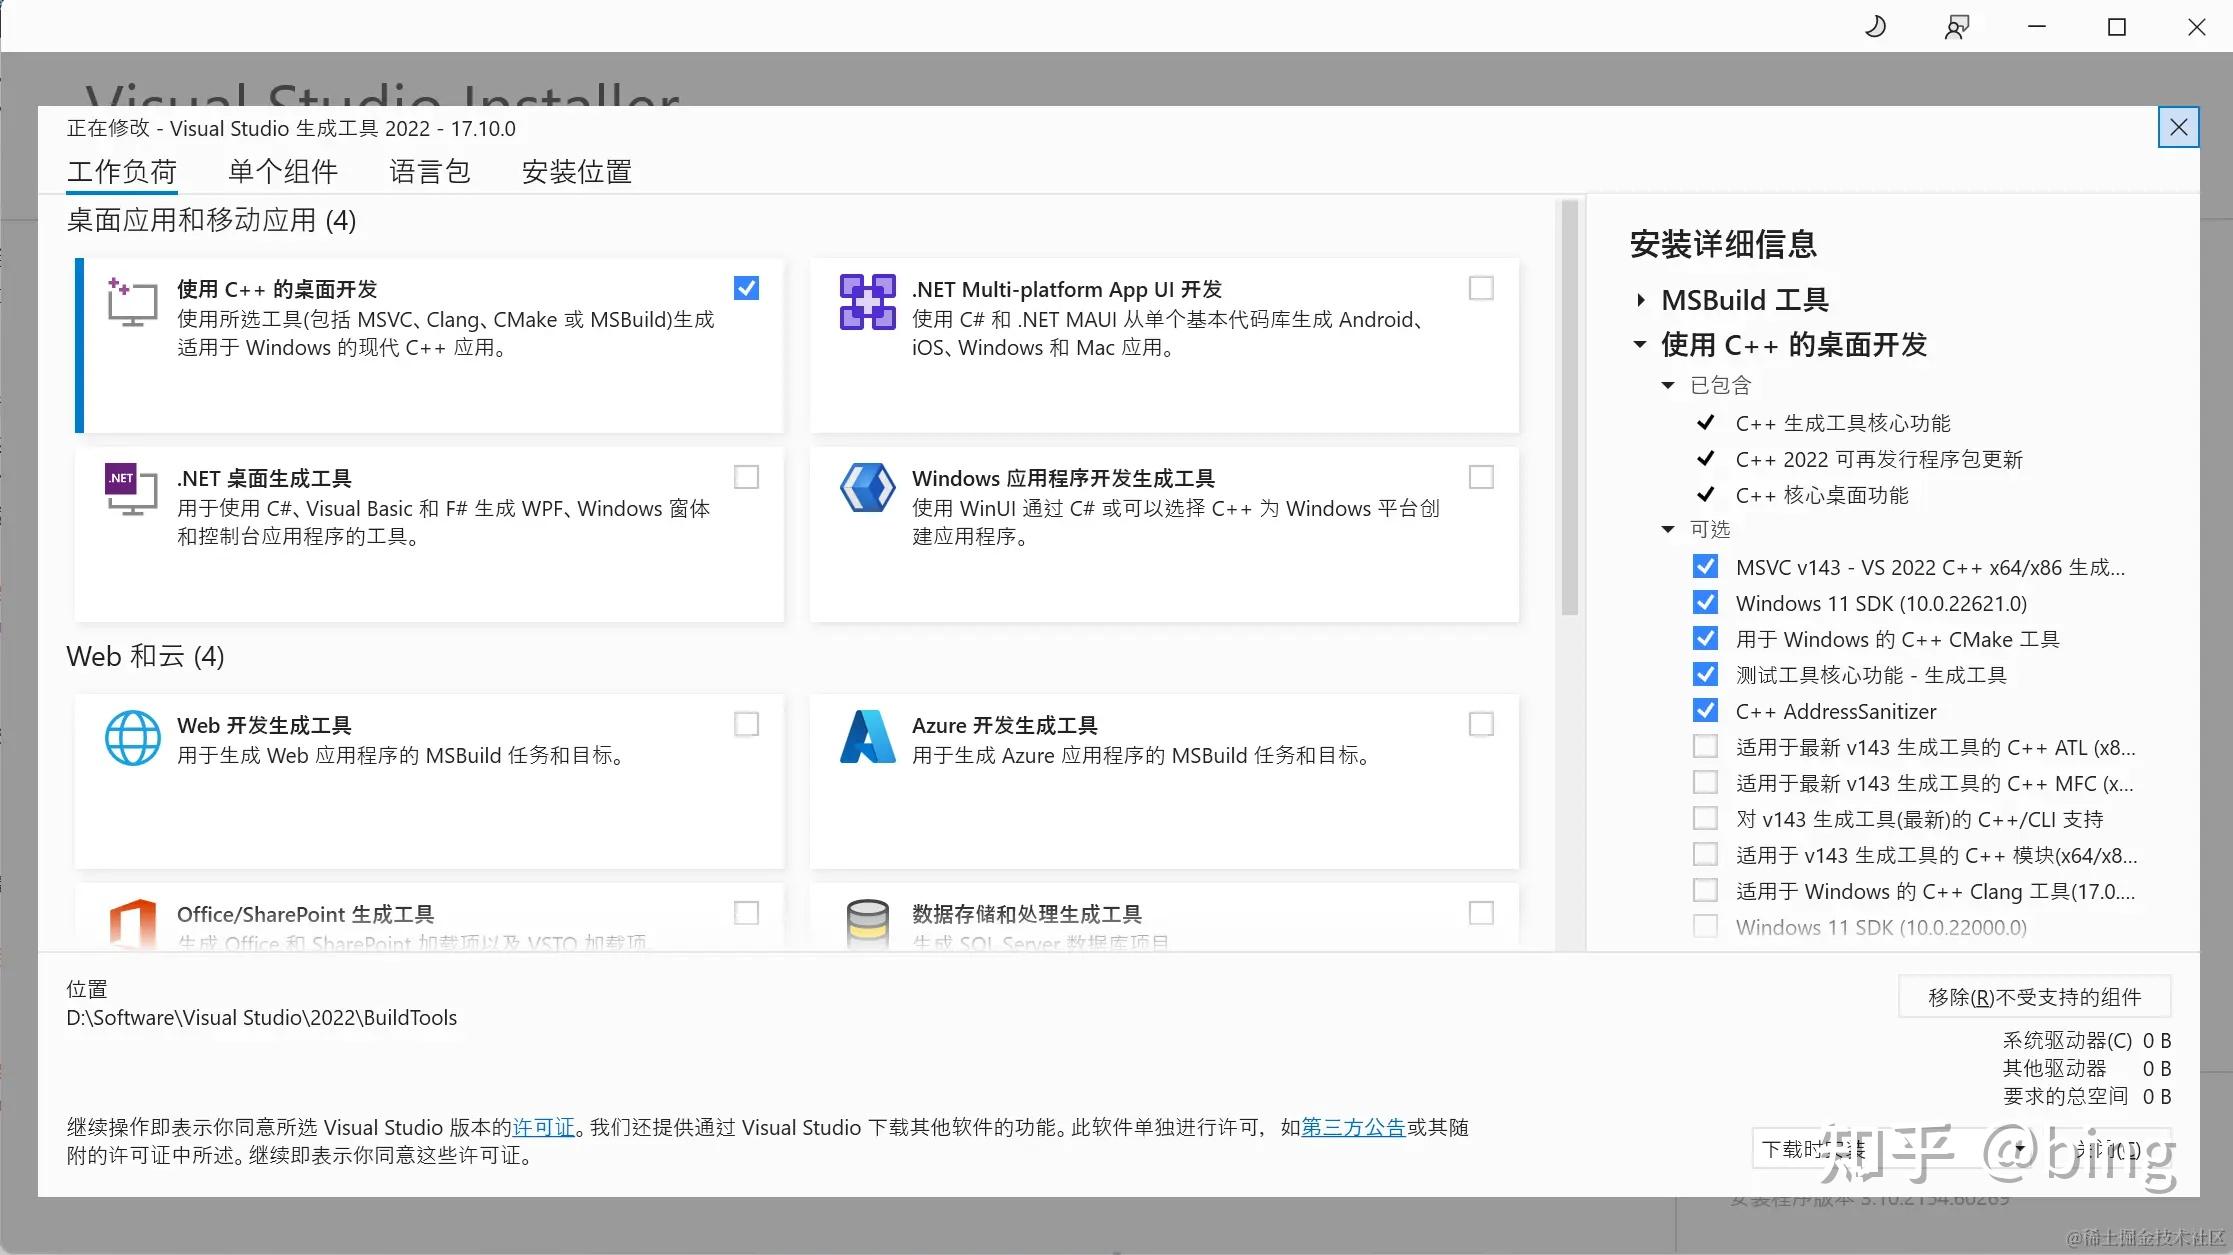Open the 下载时安装 dropdown arrow

point(2020,1149)
